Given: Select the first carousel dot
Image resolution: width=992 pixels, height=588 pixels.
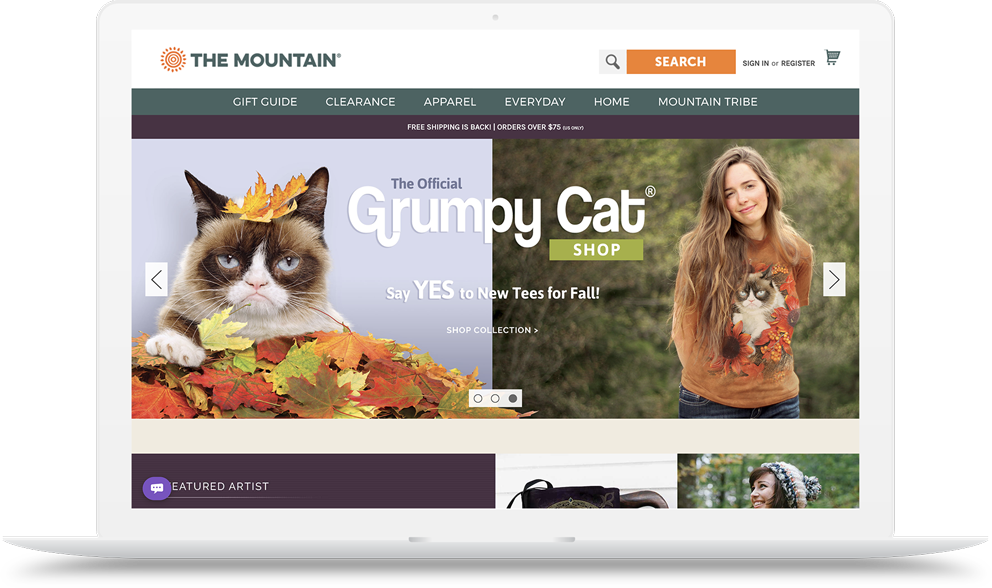Looking at the screenshot, I should coord(478,398).
